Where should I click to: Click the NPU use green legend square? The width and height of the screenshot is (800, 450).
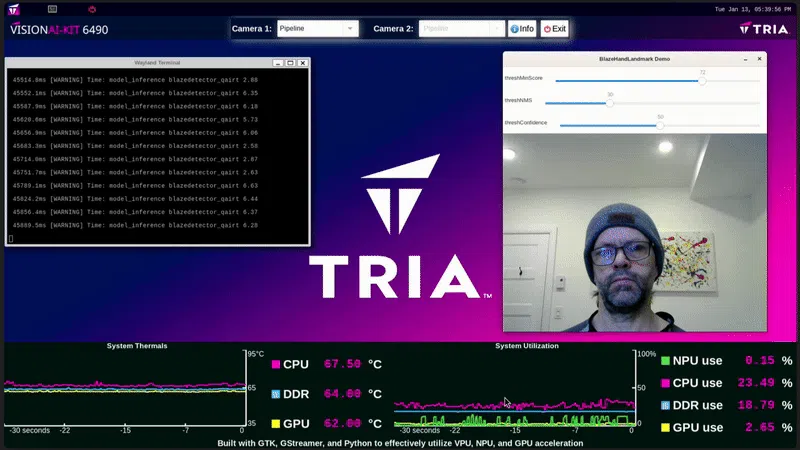(x=665, y=361)
